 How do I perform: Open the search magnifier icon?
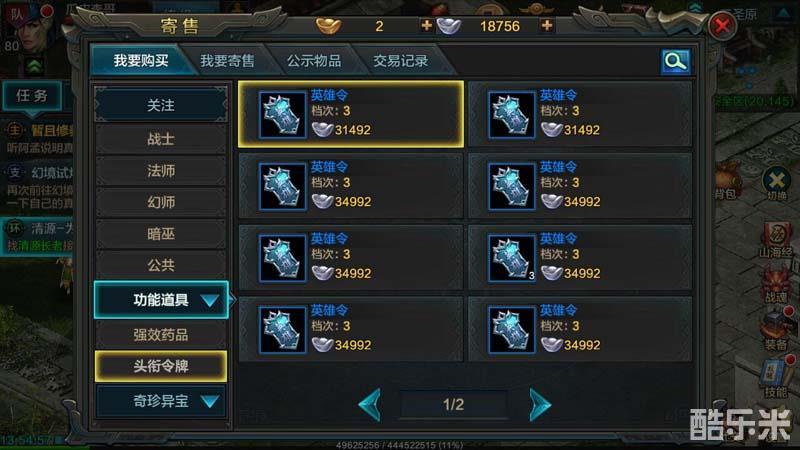pos(676,62)
